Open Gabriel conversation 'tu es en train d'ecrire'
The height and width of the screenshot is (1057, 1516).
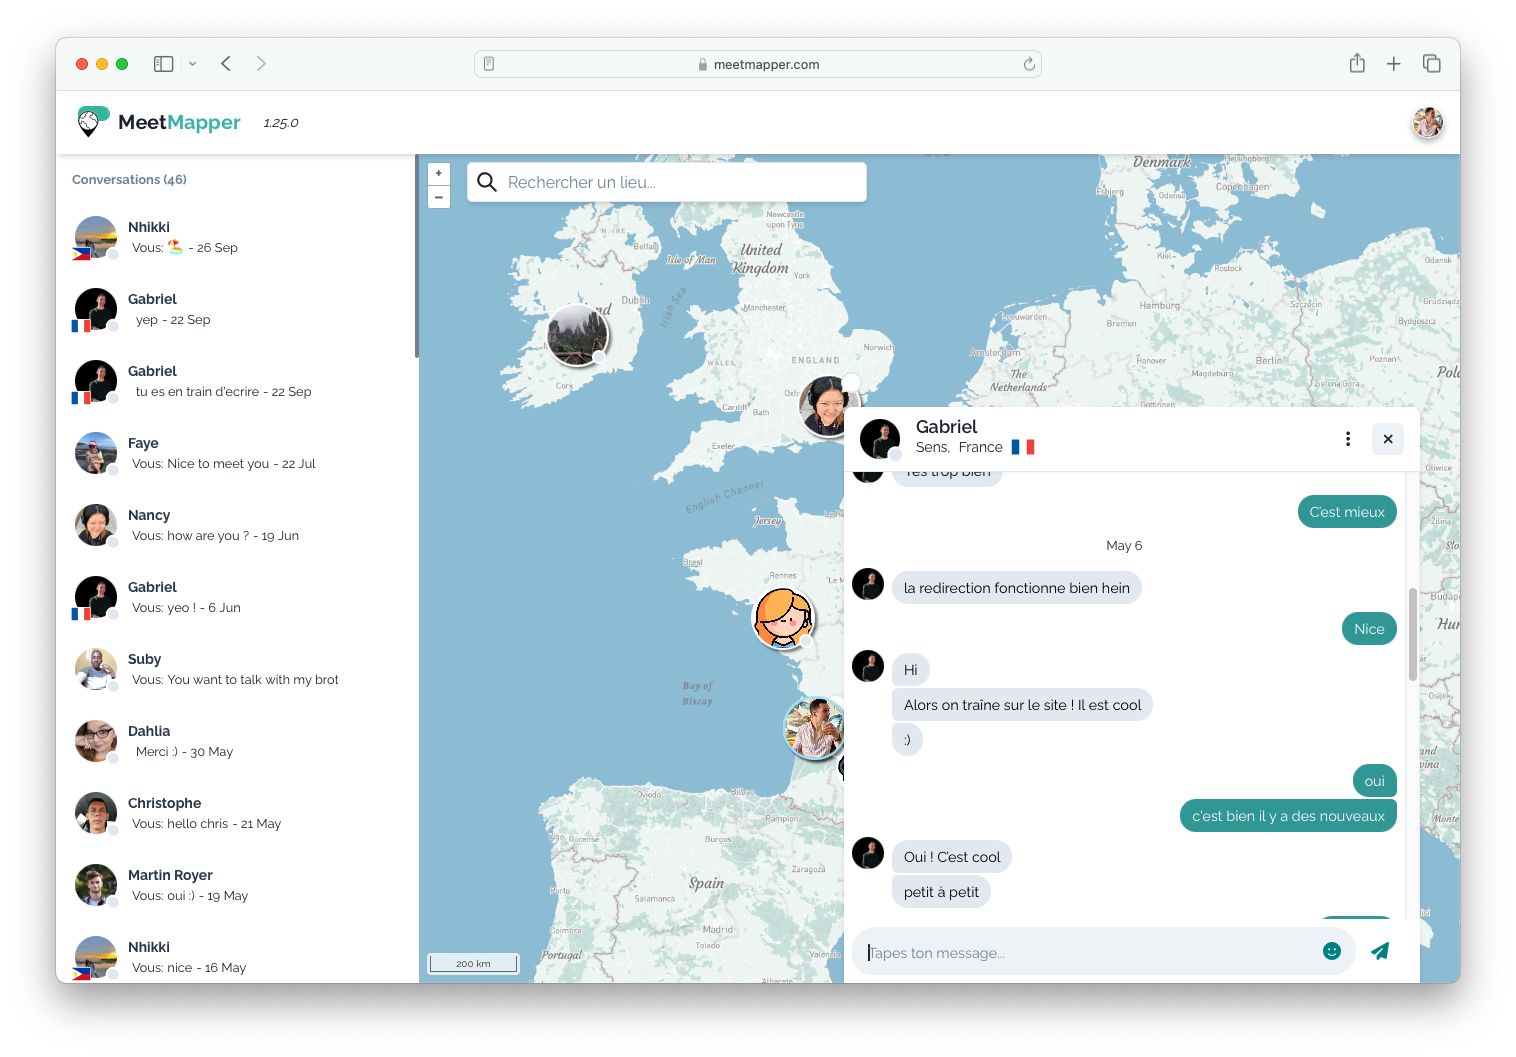point(236,382)
